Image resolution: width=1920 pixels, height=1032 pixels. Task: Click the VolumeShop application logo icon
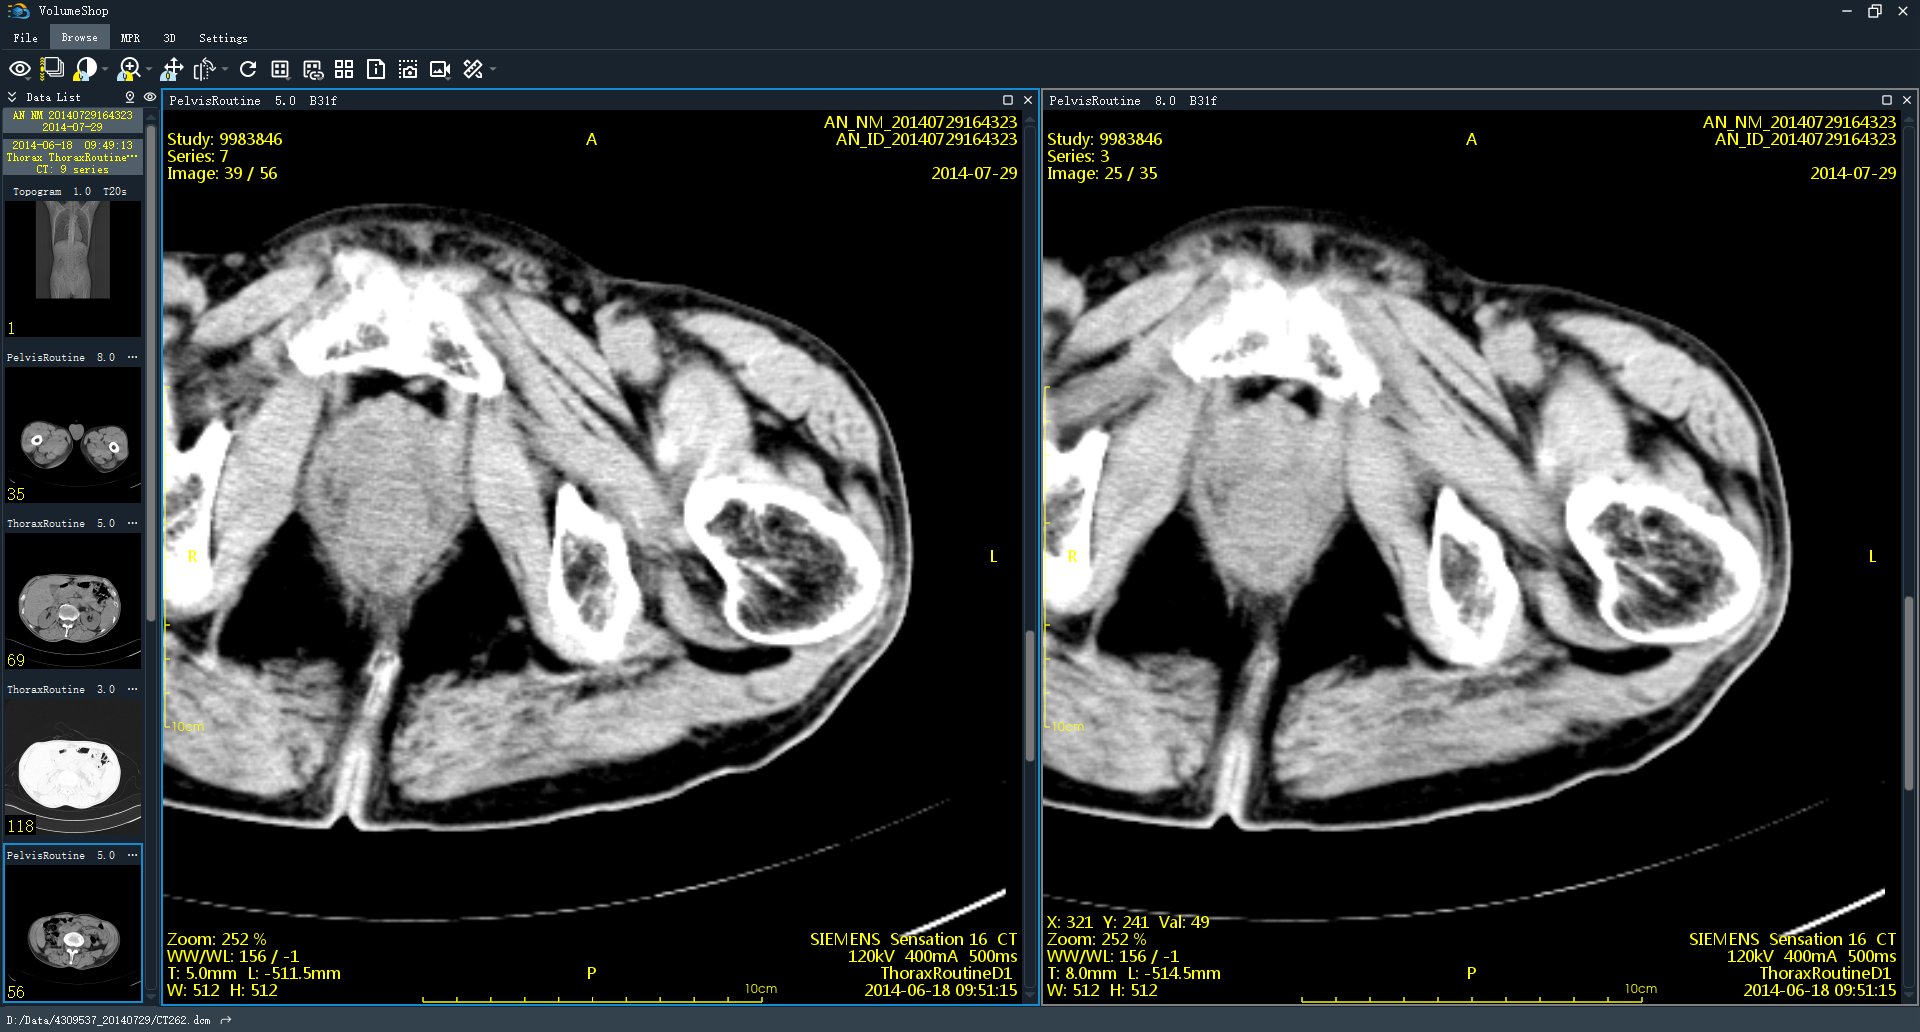[x=19, y=11]
